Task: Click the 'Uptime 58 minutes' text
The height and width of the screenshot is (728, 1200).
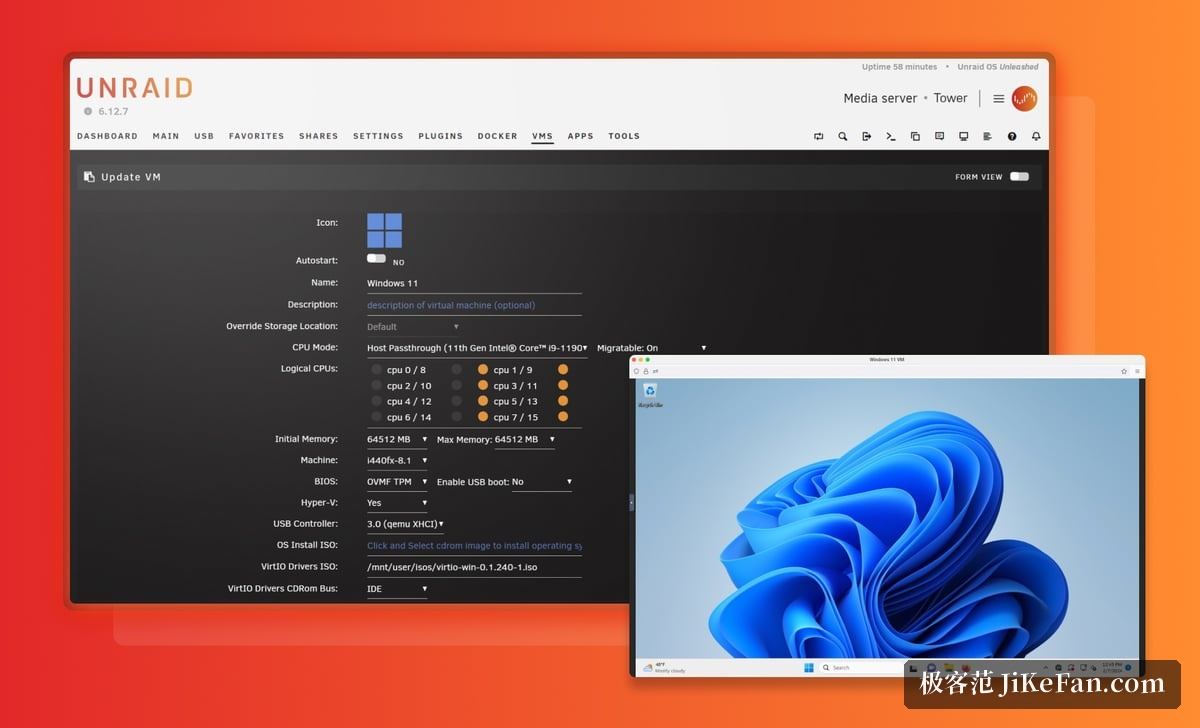Action: [x=899, y=67]
